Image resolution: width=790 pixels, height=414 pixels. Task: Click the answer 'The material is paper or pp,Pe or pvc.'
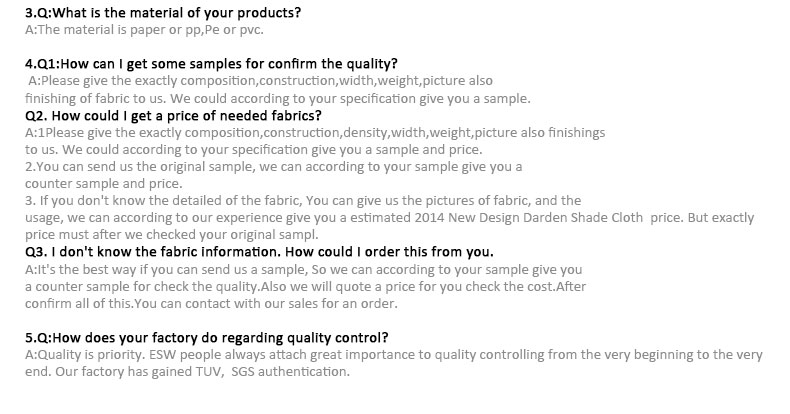coord(150,30)
